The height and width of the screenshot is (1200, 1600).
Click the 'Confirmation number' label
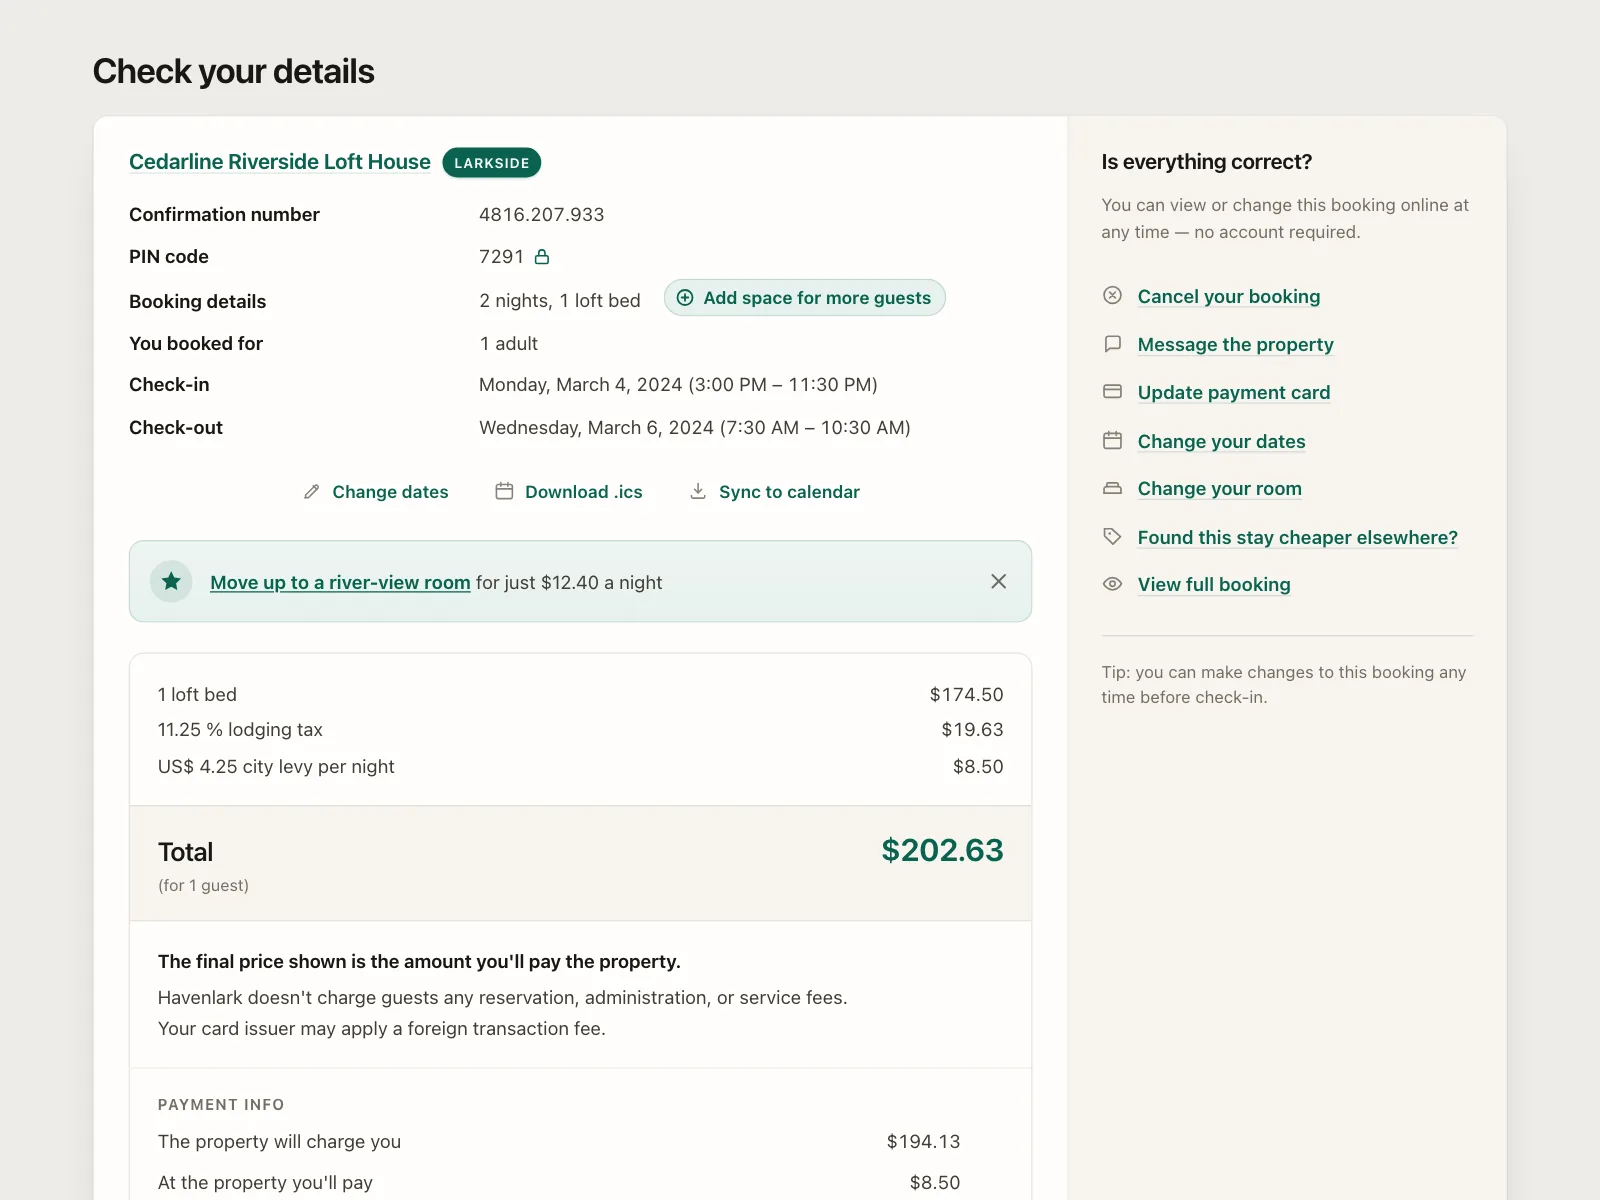[224, 214]
